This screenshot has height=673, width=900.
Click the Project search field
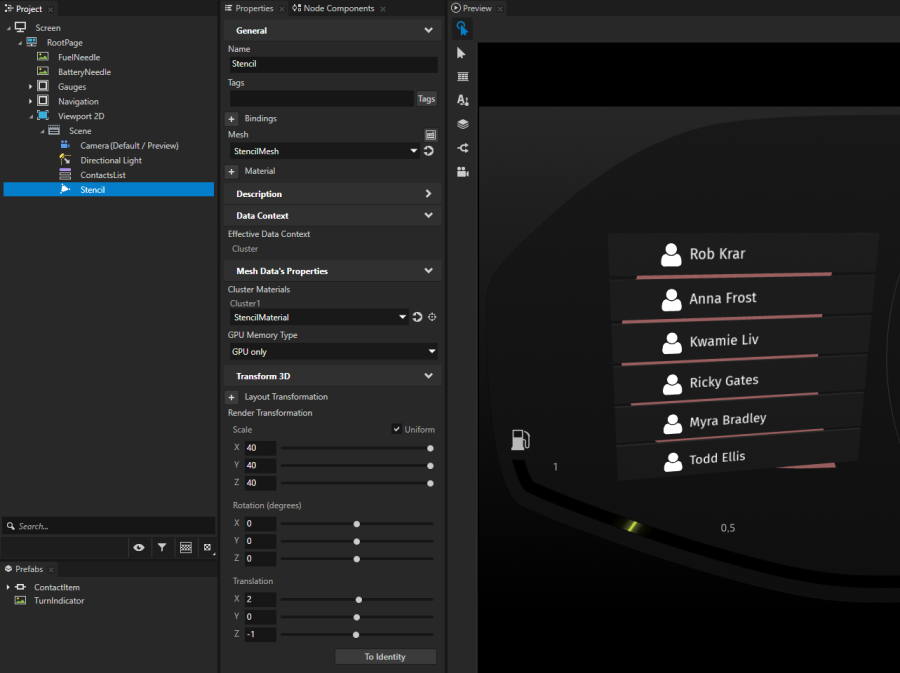point(112,526)
